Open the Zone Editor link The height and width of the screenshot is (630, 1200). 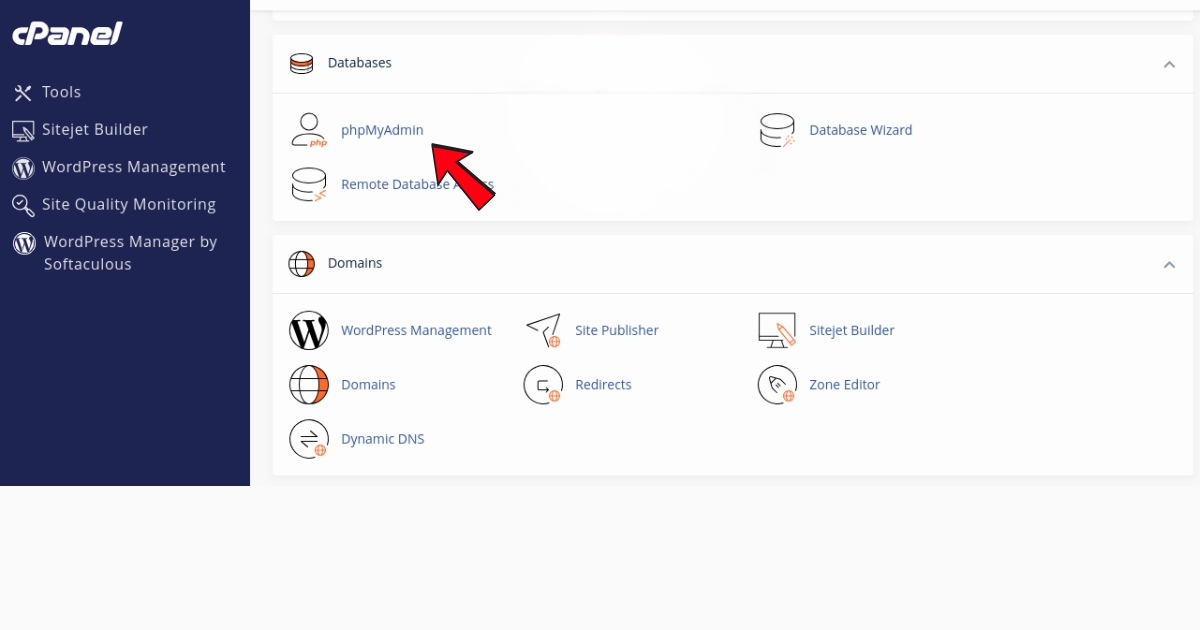point(844,385)
